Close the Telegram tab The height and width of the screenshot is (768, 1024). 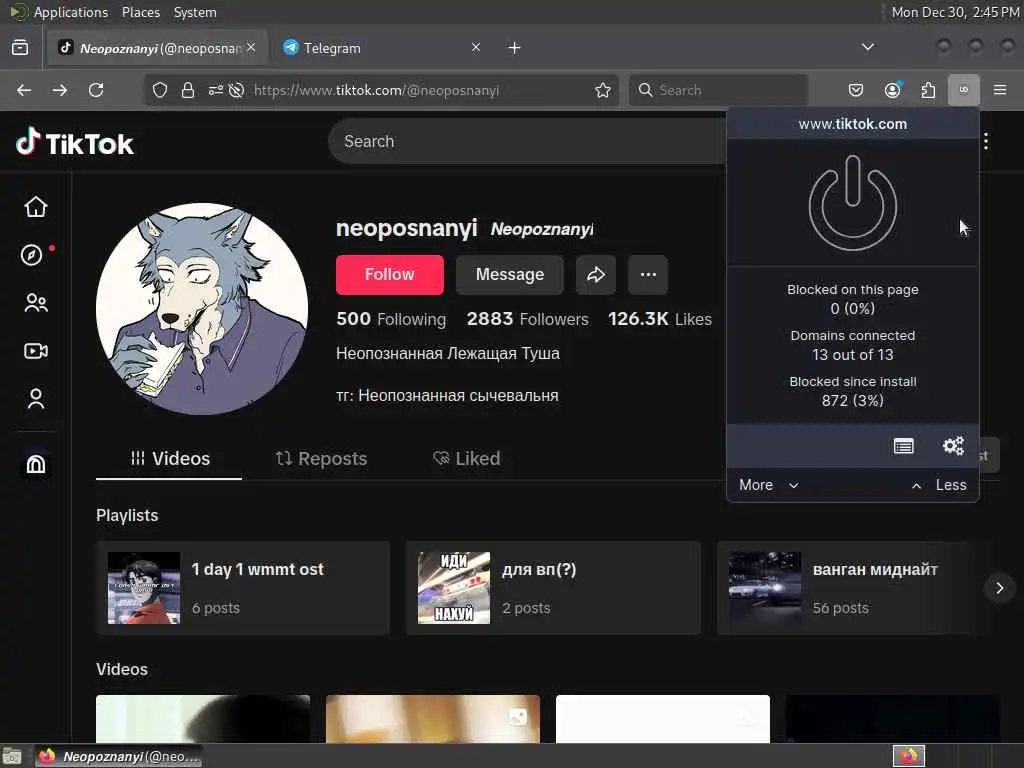[x=476, y=47]
